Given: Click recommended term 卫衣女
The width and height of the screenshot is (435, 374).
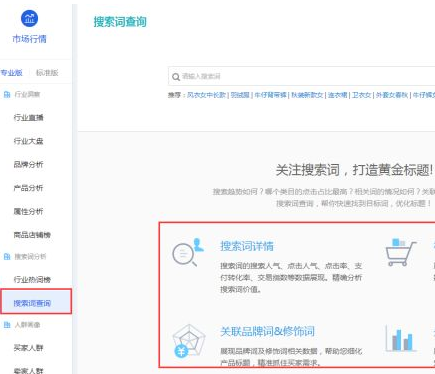Looking at the screenshot, I should point(362,95).
